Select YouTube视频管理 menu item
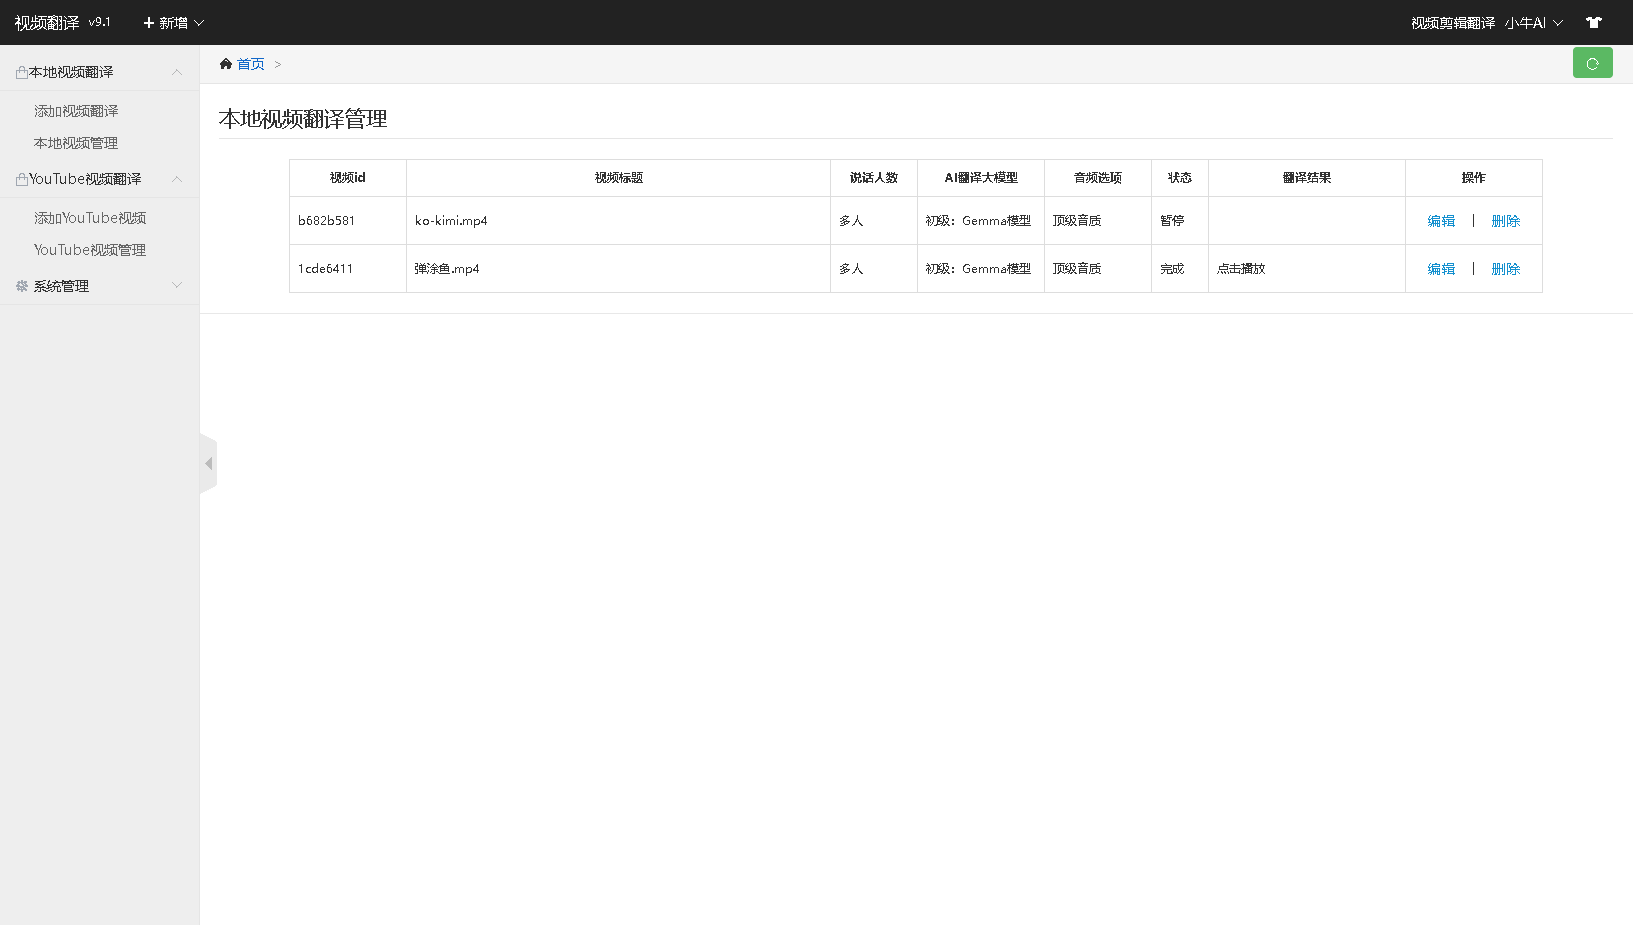The image size is (1633, 925). 90,250
